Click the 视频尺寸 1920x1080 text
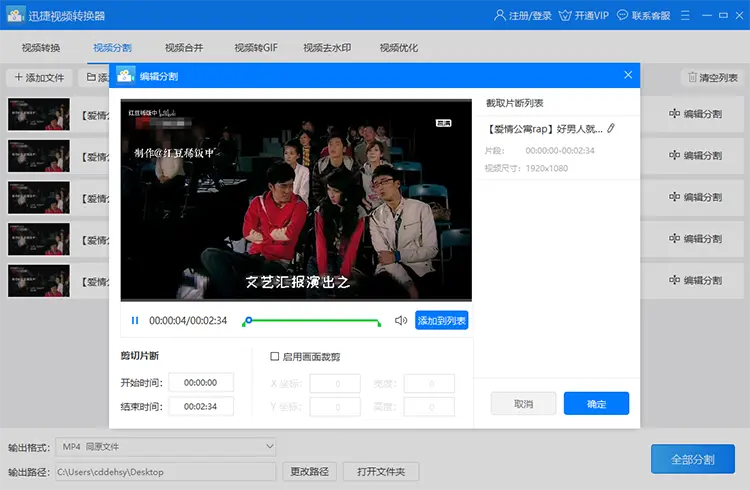750x490 pixels. click(x=526, y=168)
